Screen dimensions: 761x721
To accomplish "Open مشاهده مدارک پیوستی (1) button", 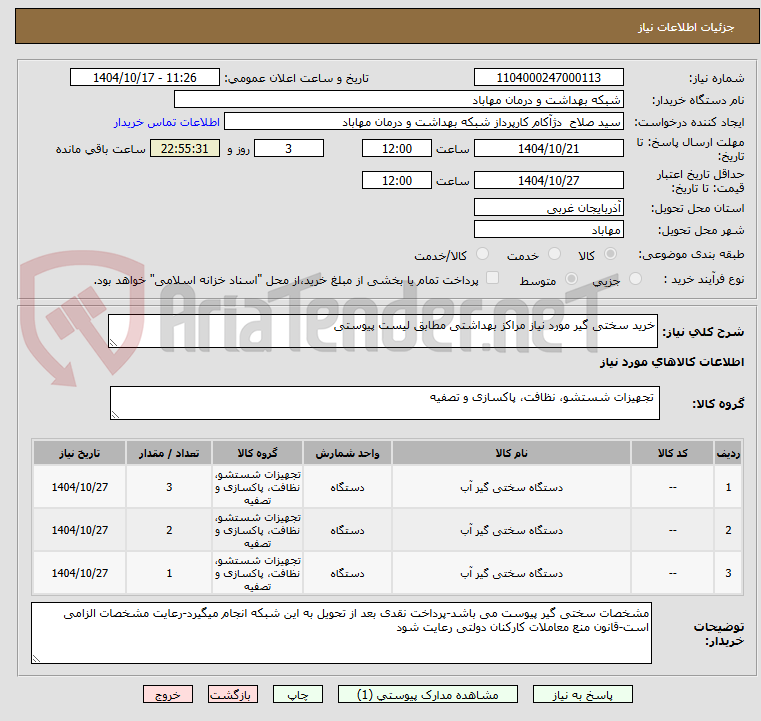I will tap(428, 694).
